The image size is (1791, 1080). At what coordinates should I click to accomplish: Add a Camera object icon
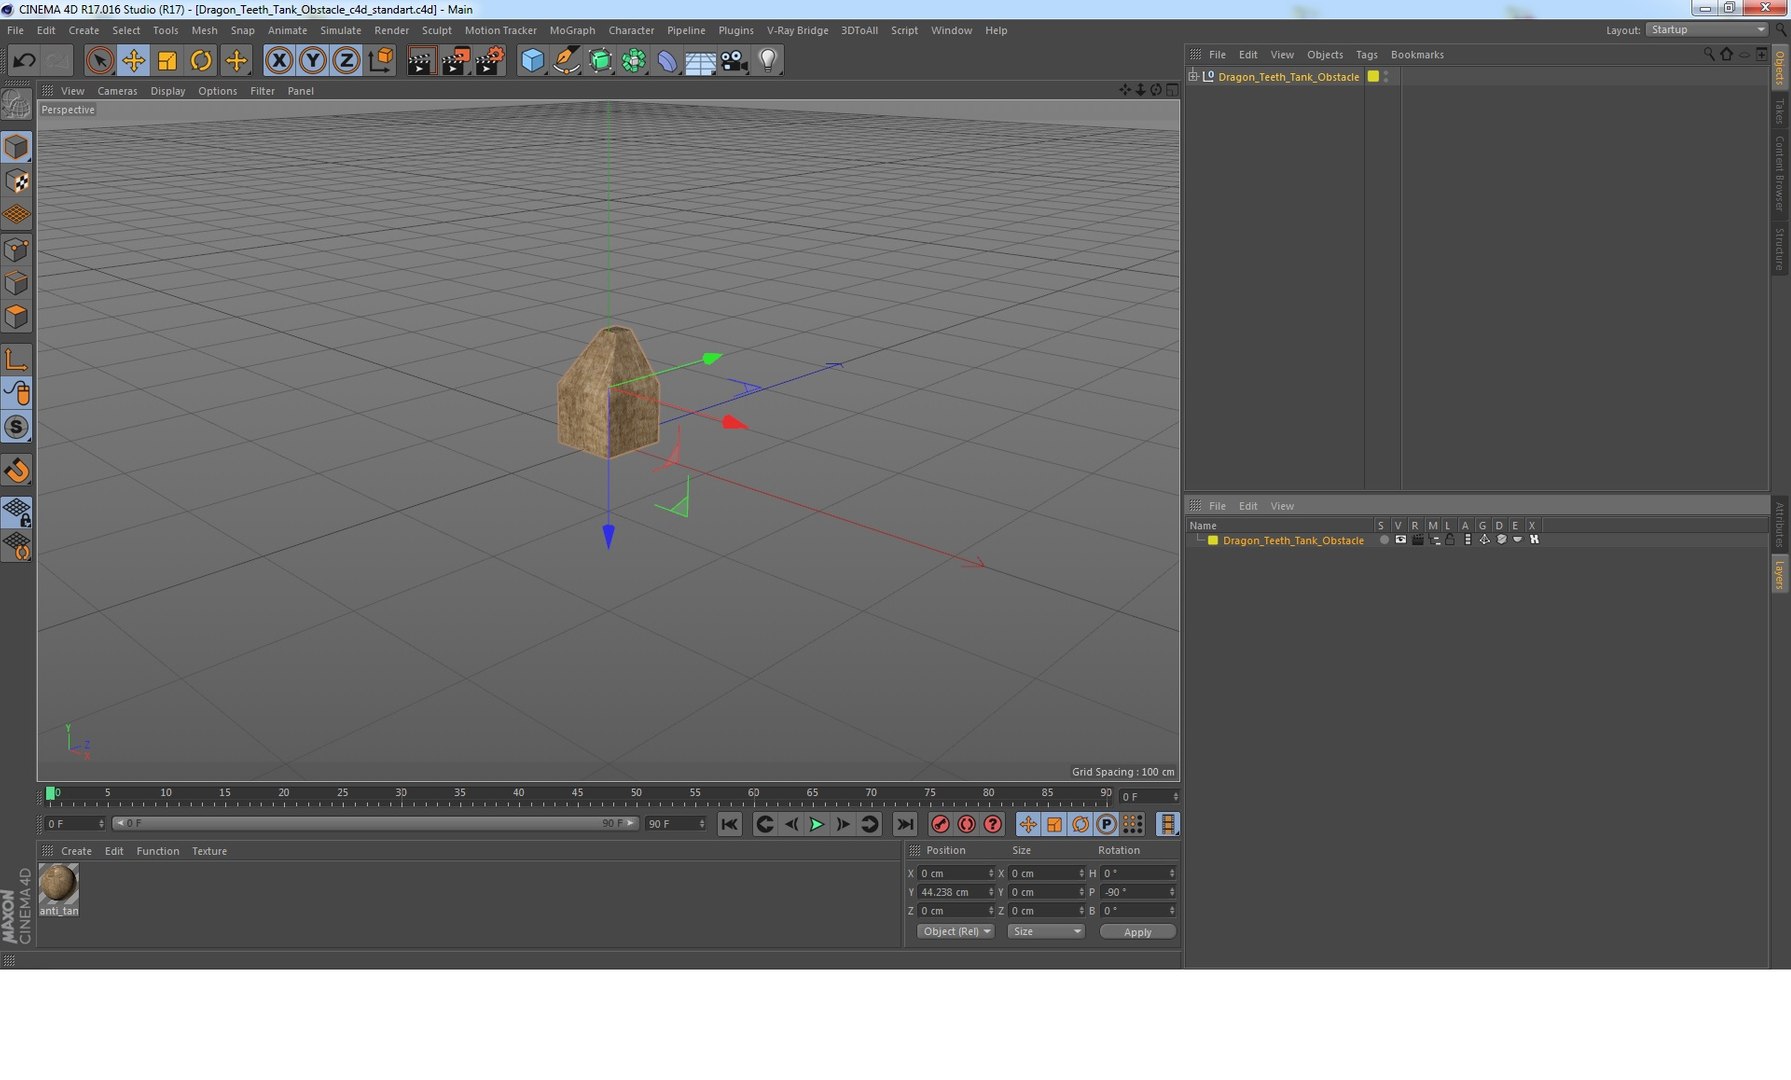734,61
